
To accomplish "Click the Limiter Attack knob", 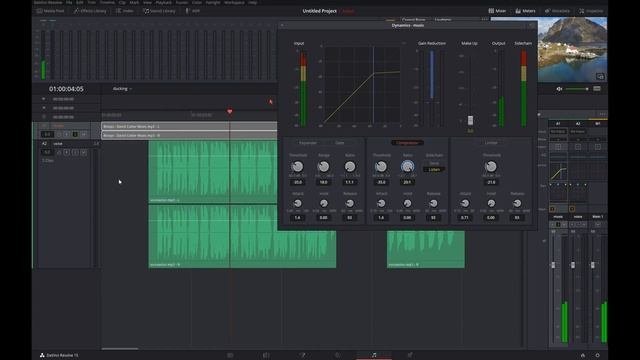I will point(465,203).
